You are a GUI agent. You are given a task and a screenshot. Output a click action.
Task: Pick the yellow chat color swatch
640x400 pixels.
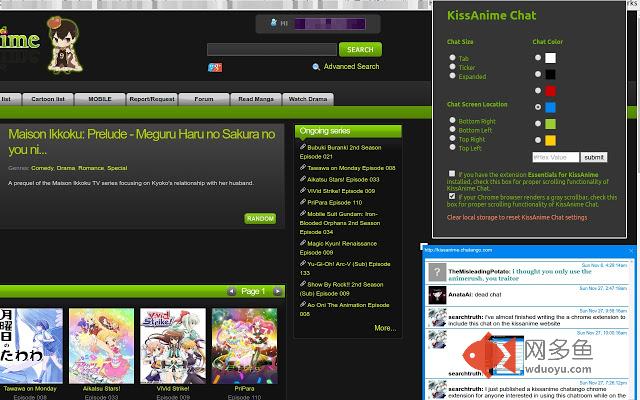tap(550, 140)
